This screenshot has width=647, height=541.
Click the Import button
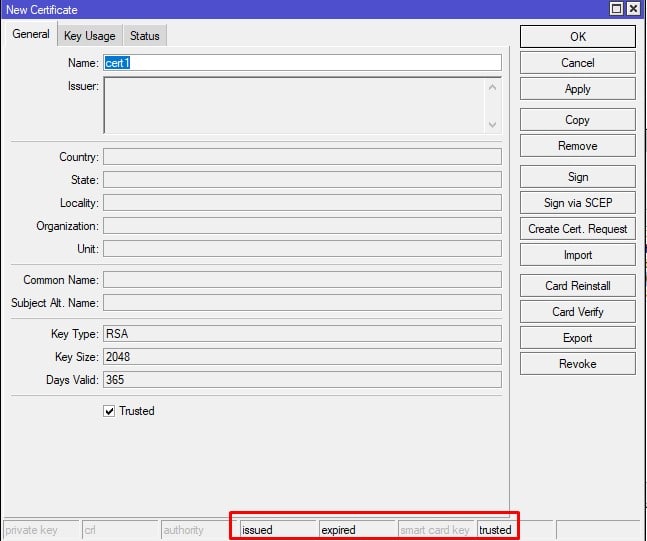pos(578,255)
